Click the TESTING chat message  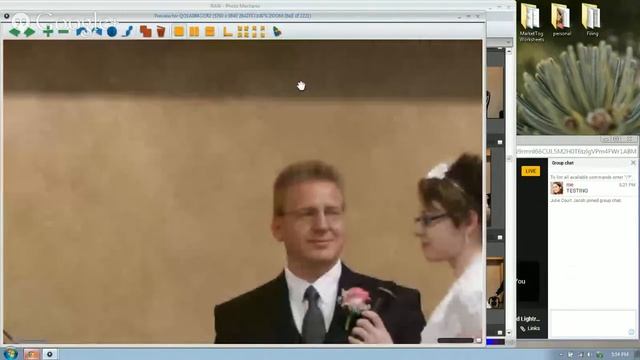[x=577, y=191]
